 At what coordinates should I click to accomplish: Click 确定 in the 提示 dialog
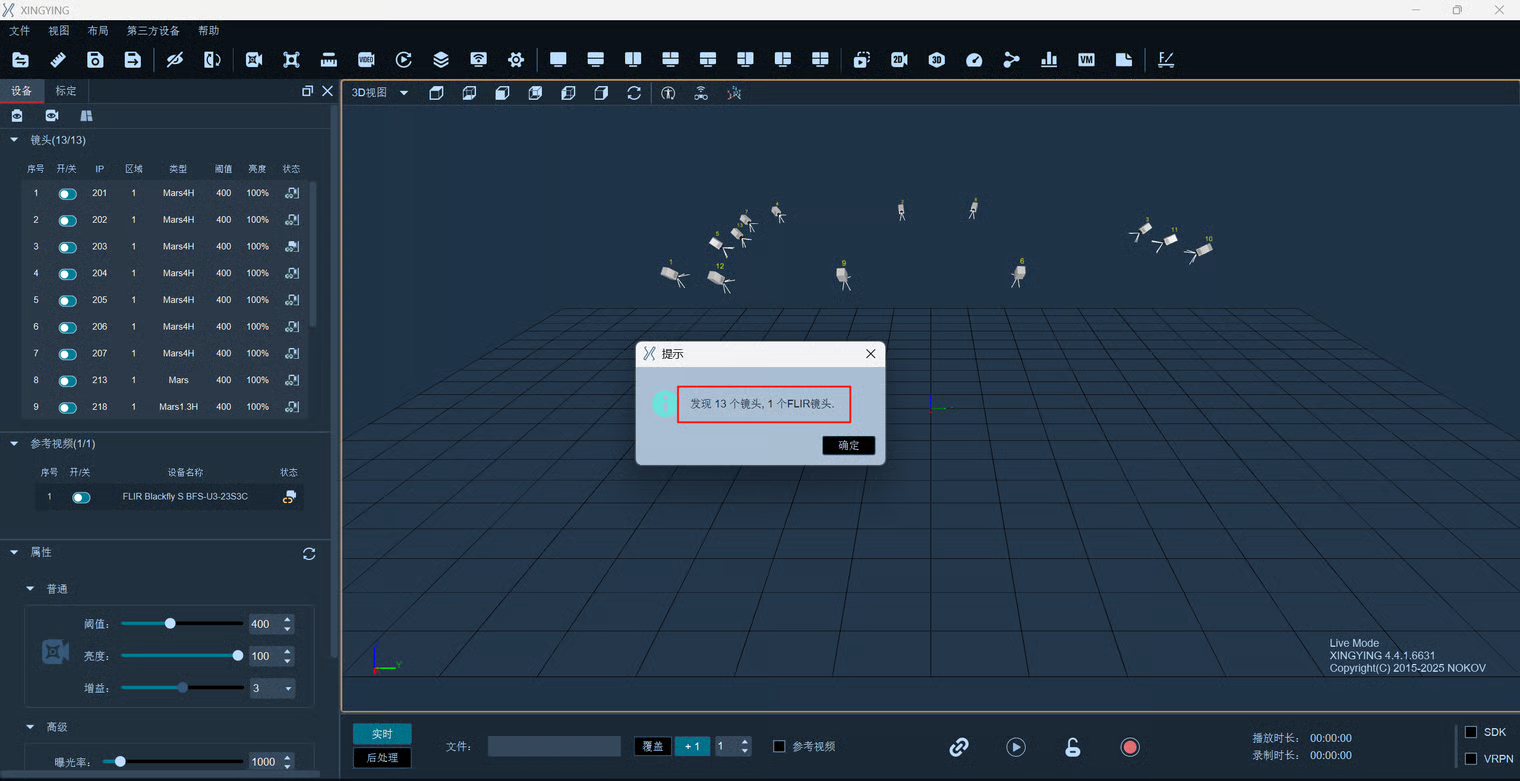(x=849, y=445)
